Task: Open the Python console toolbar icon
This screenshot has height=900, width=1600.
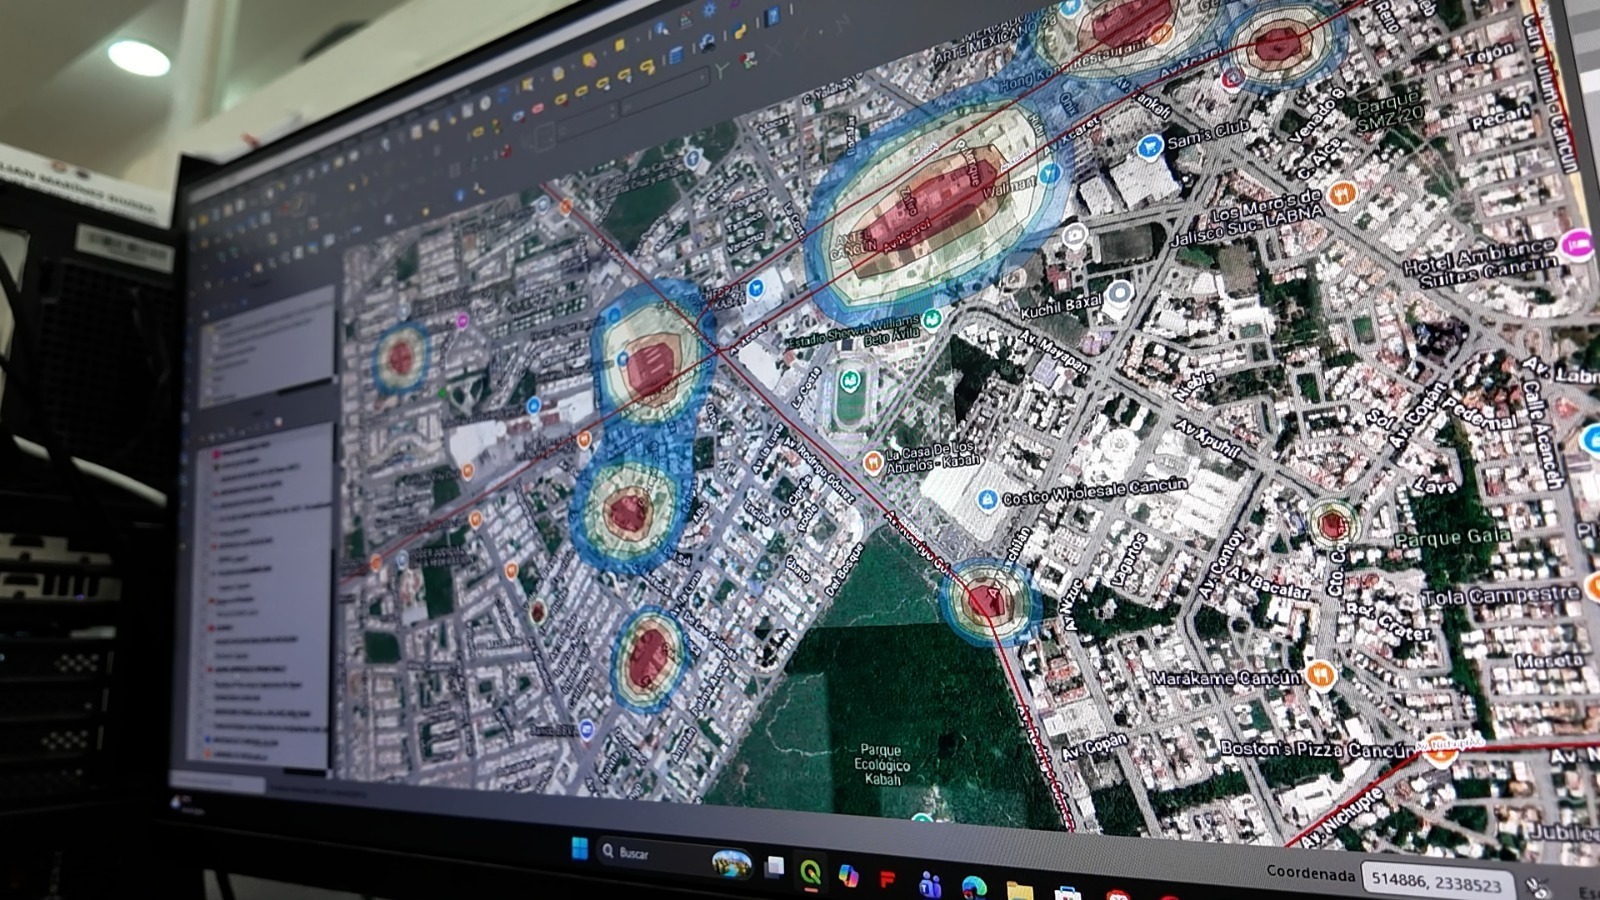Action: (741, 30)
